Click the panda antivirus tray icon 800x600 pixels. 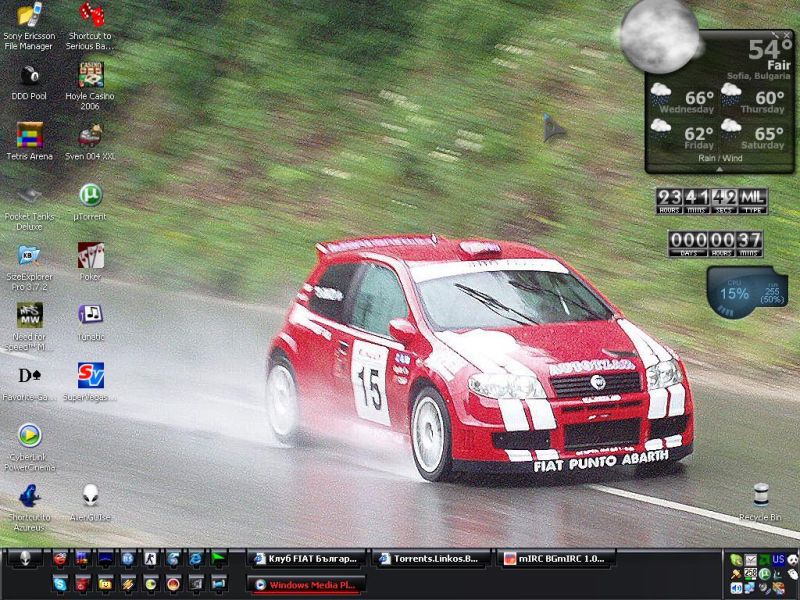[x=792, y=560]
